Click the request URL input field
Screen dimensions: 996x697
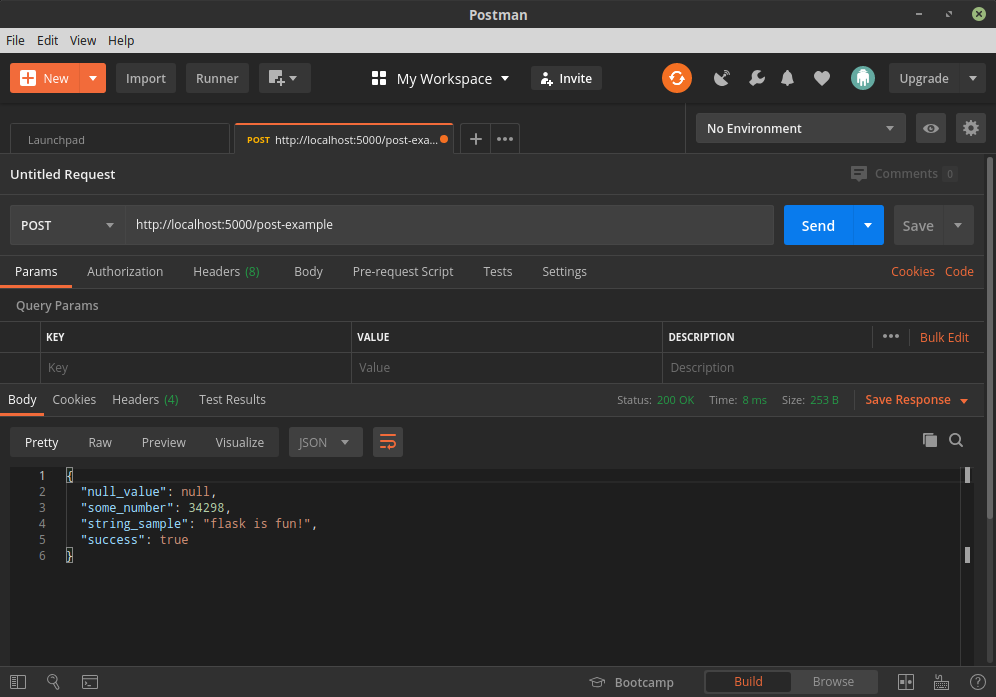tap(449, 225)
